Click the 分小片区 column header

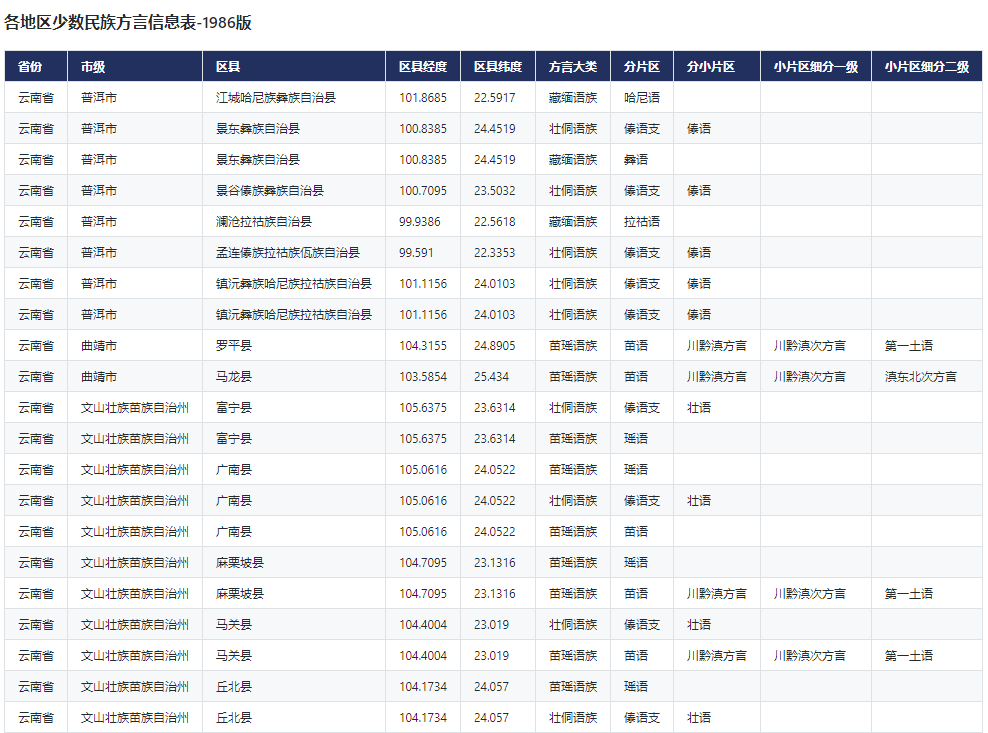(717, 66)
